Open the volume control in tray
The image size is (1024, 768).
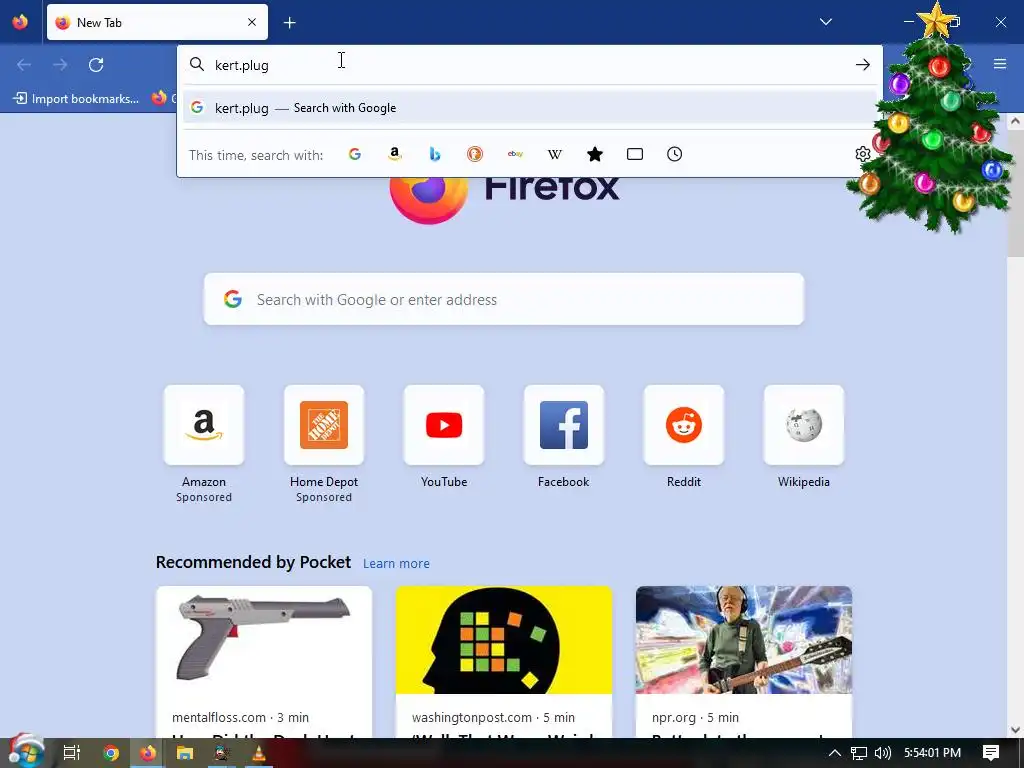882,753
